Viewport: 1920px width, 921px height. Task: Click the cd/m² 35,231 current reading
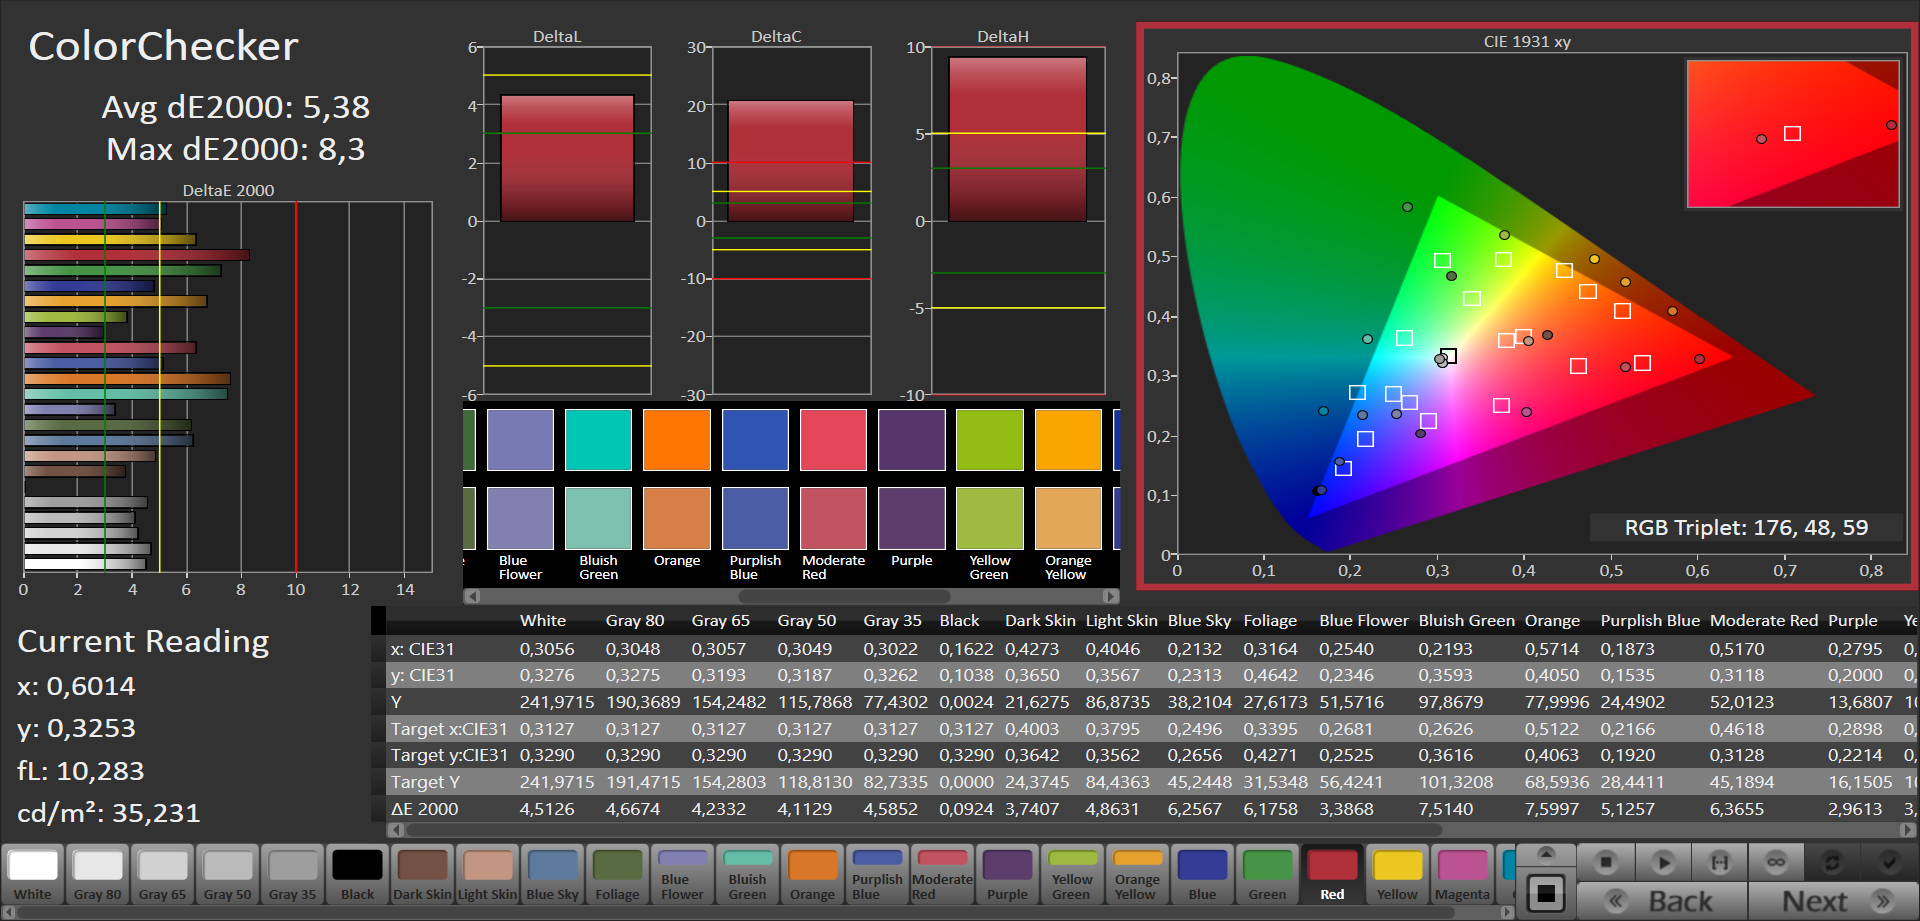point(108,813)
